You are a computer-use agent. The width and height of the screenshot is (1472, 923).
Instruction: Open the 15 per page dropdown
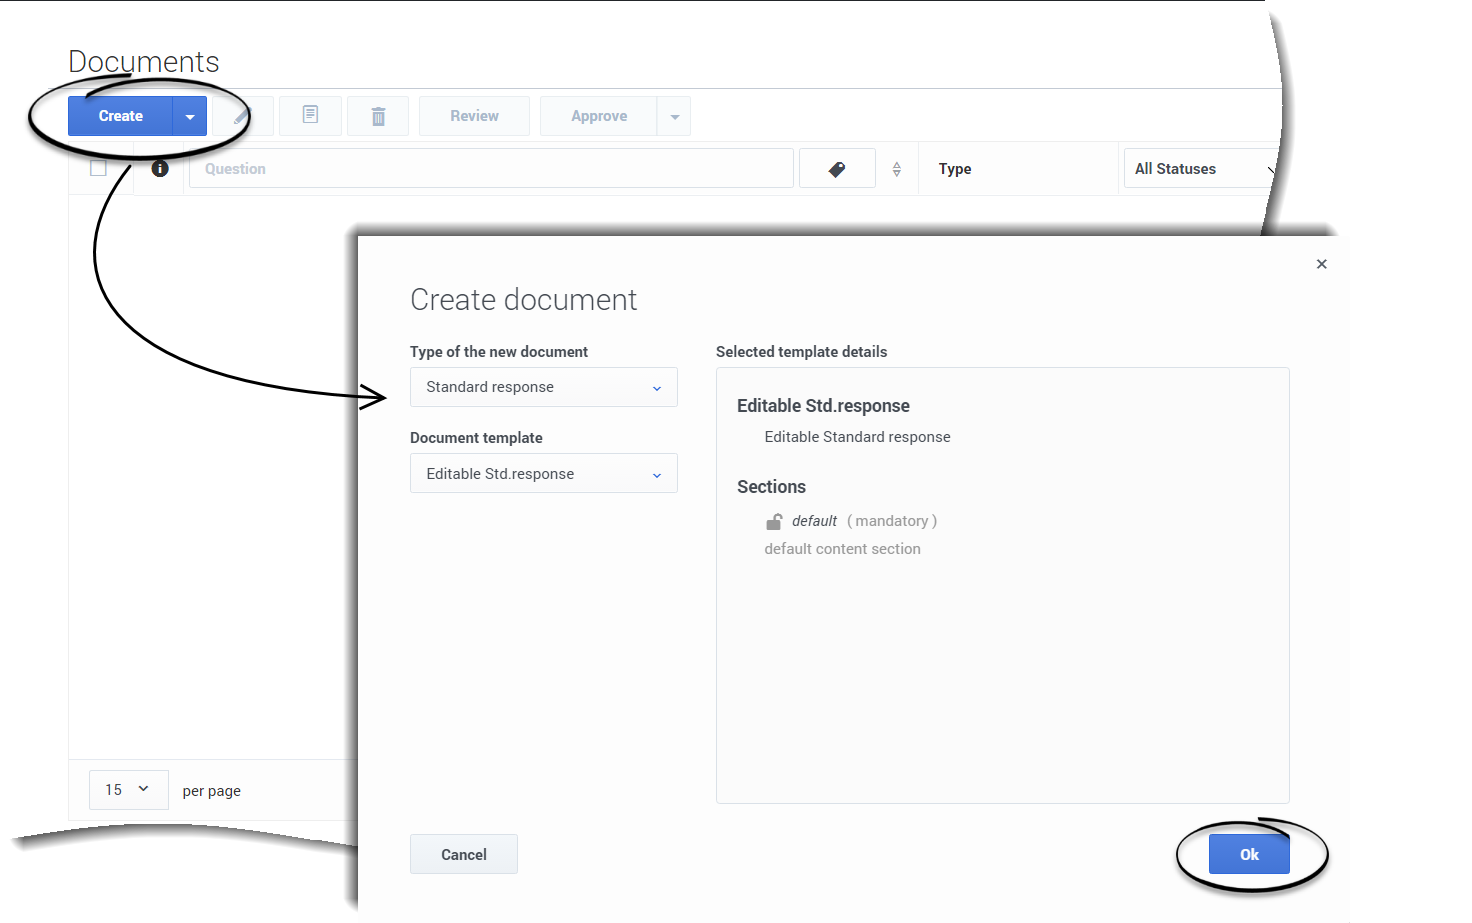click(x=128, y=790)
